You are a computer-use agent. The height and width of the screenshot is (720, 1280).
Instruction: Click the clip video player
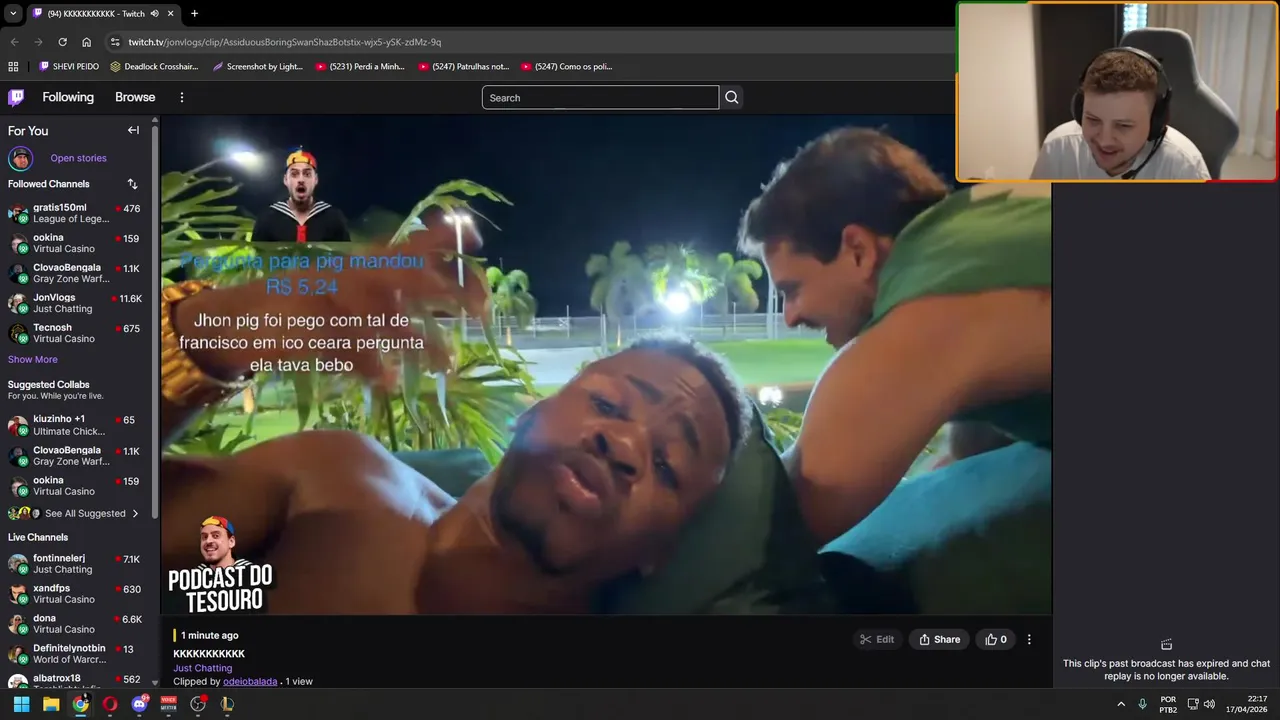point(606,365)
